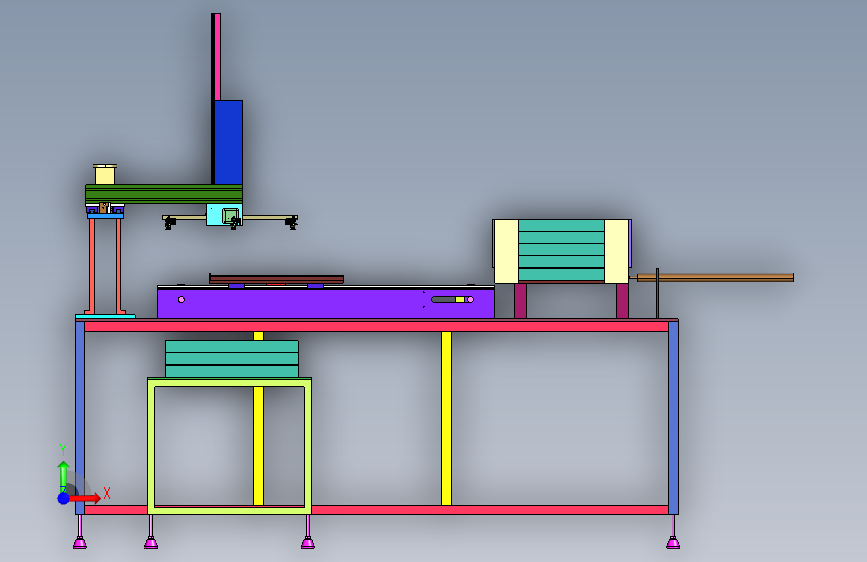
Task: Select the right blue frame post
Action: [x=673, y=418]
